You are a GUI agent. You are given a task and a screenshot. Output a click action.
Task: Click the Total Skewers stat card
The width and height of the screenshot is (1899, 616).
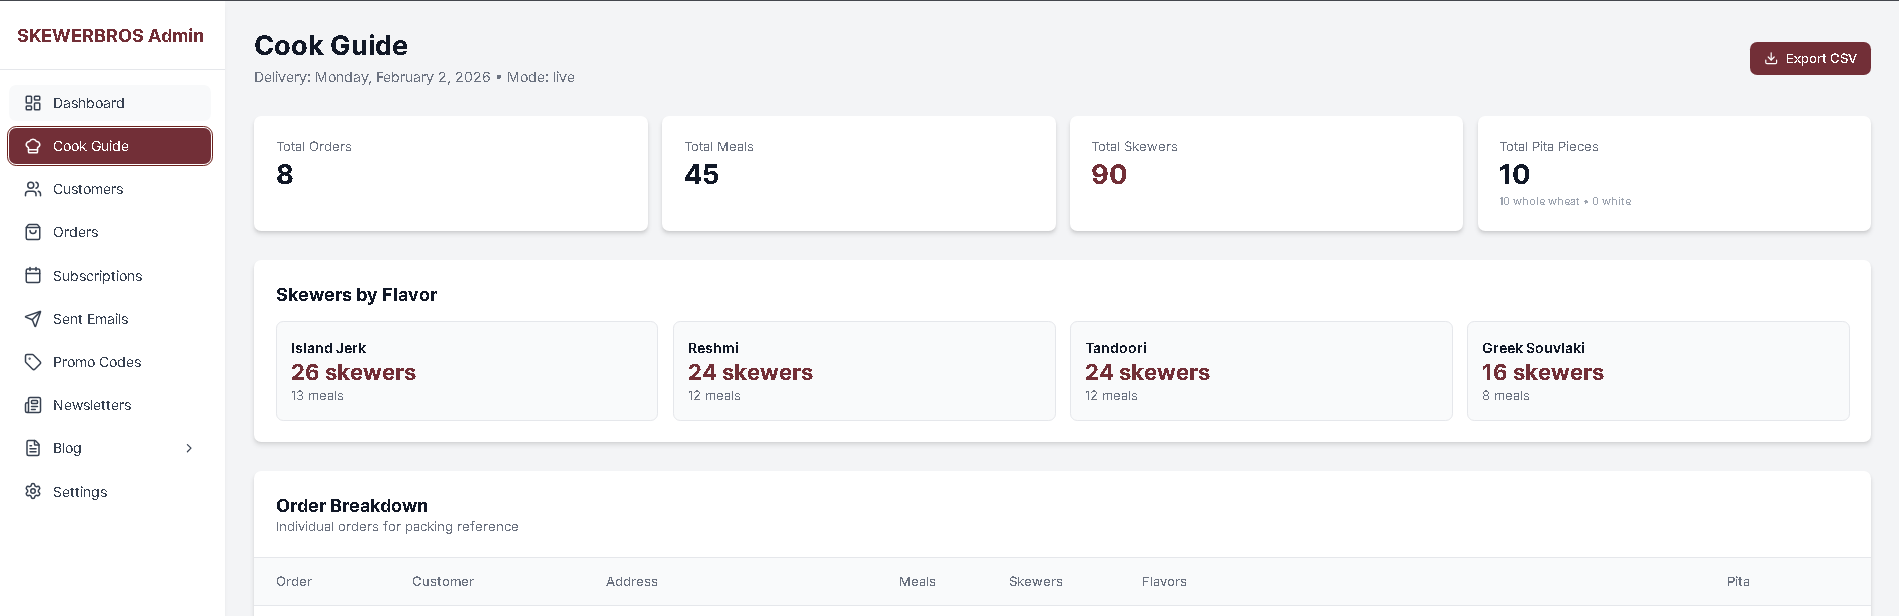tap(1265, 173)
